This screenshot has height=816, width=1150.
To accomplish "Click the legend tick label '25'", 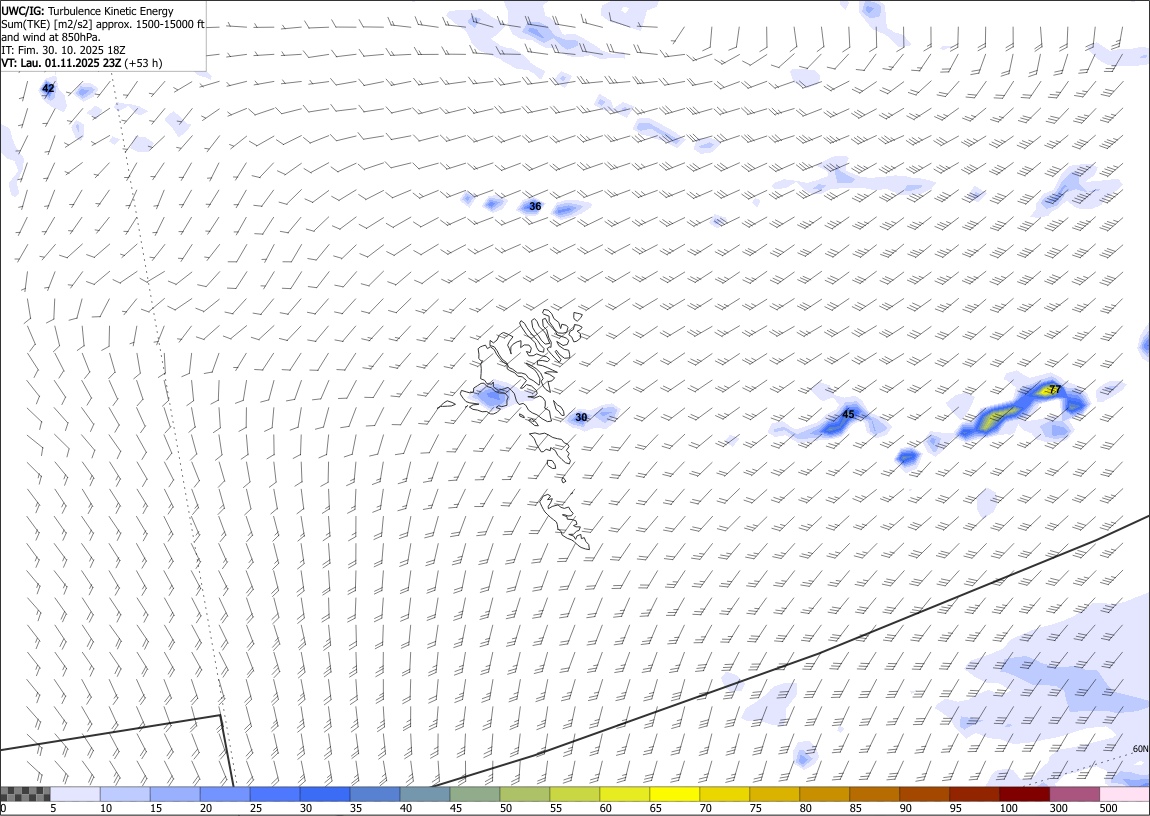I will 256,808.
